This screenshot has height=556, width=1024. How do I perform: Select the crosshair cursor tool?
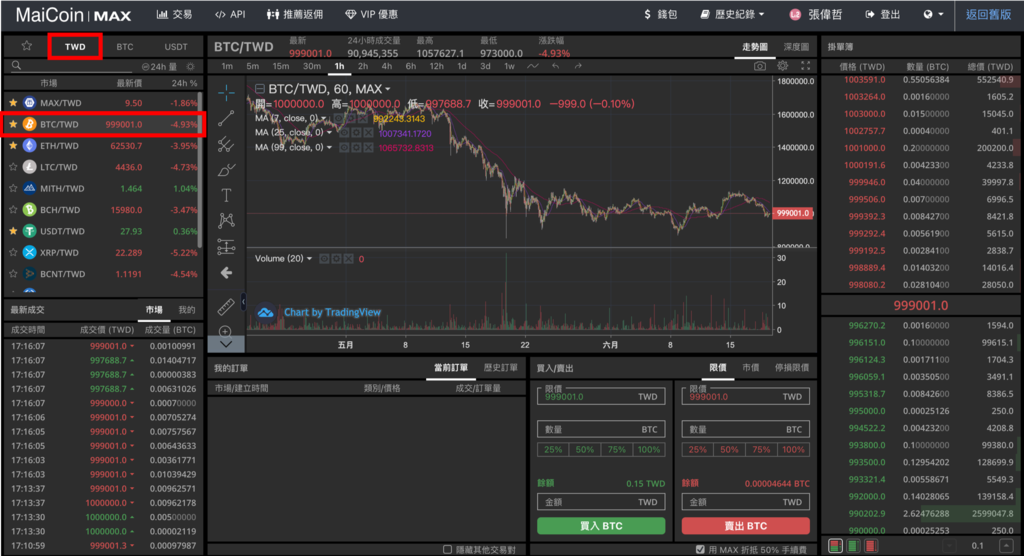(x=226, y=93)
